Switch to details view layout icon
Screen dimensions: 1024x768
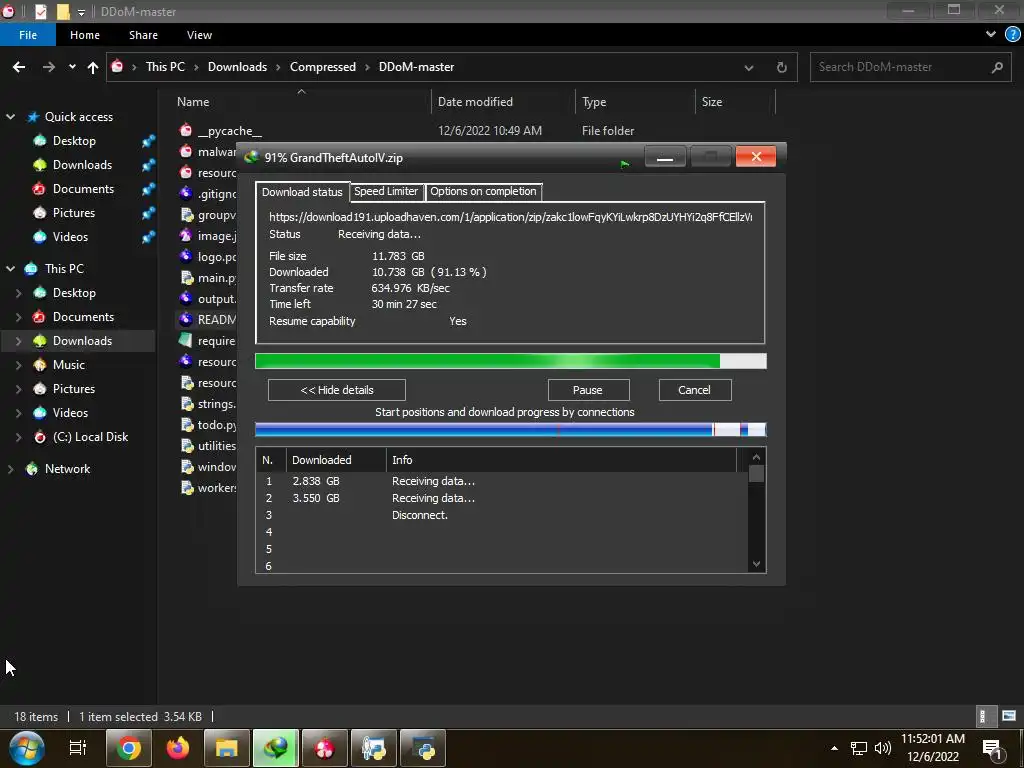coord(982,716)
